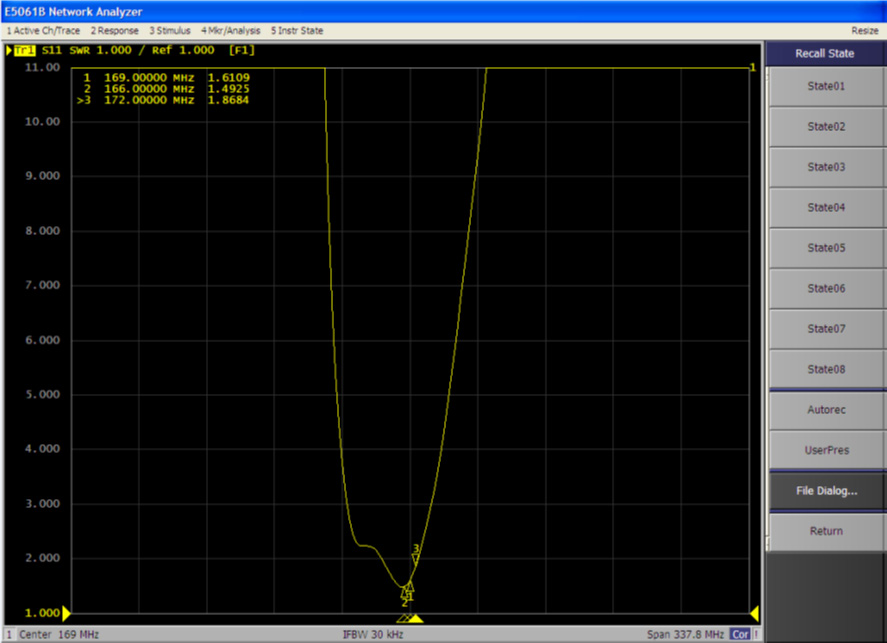The height and width of the screenshot is (643, 887).
Task: Click left reference level arrow marker
Action: pyautogui.click(x=68, y=612)
